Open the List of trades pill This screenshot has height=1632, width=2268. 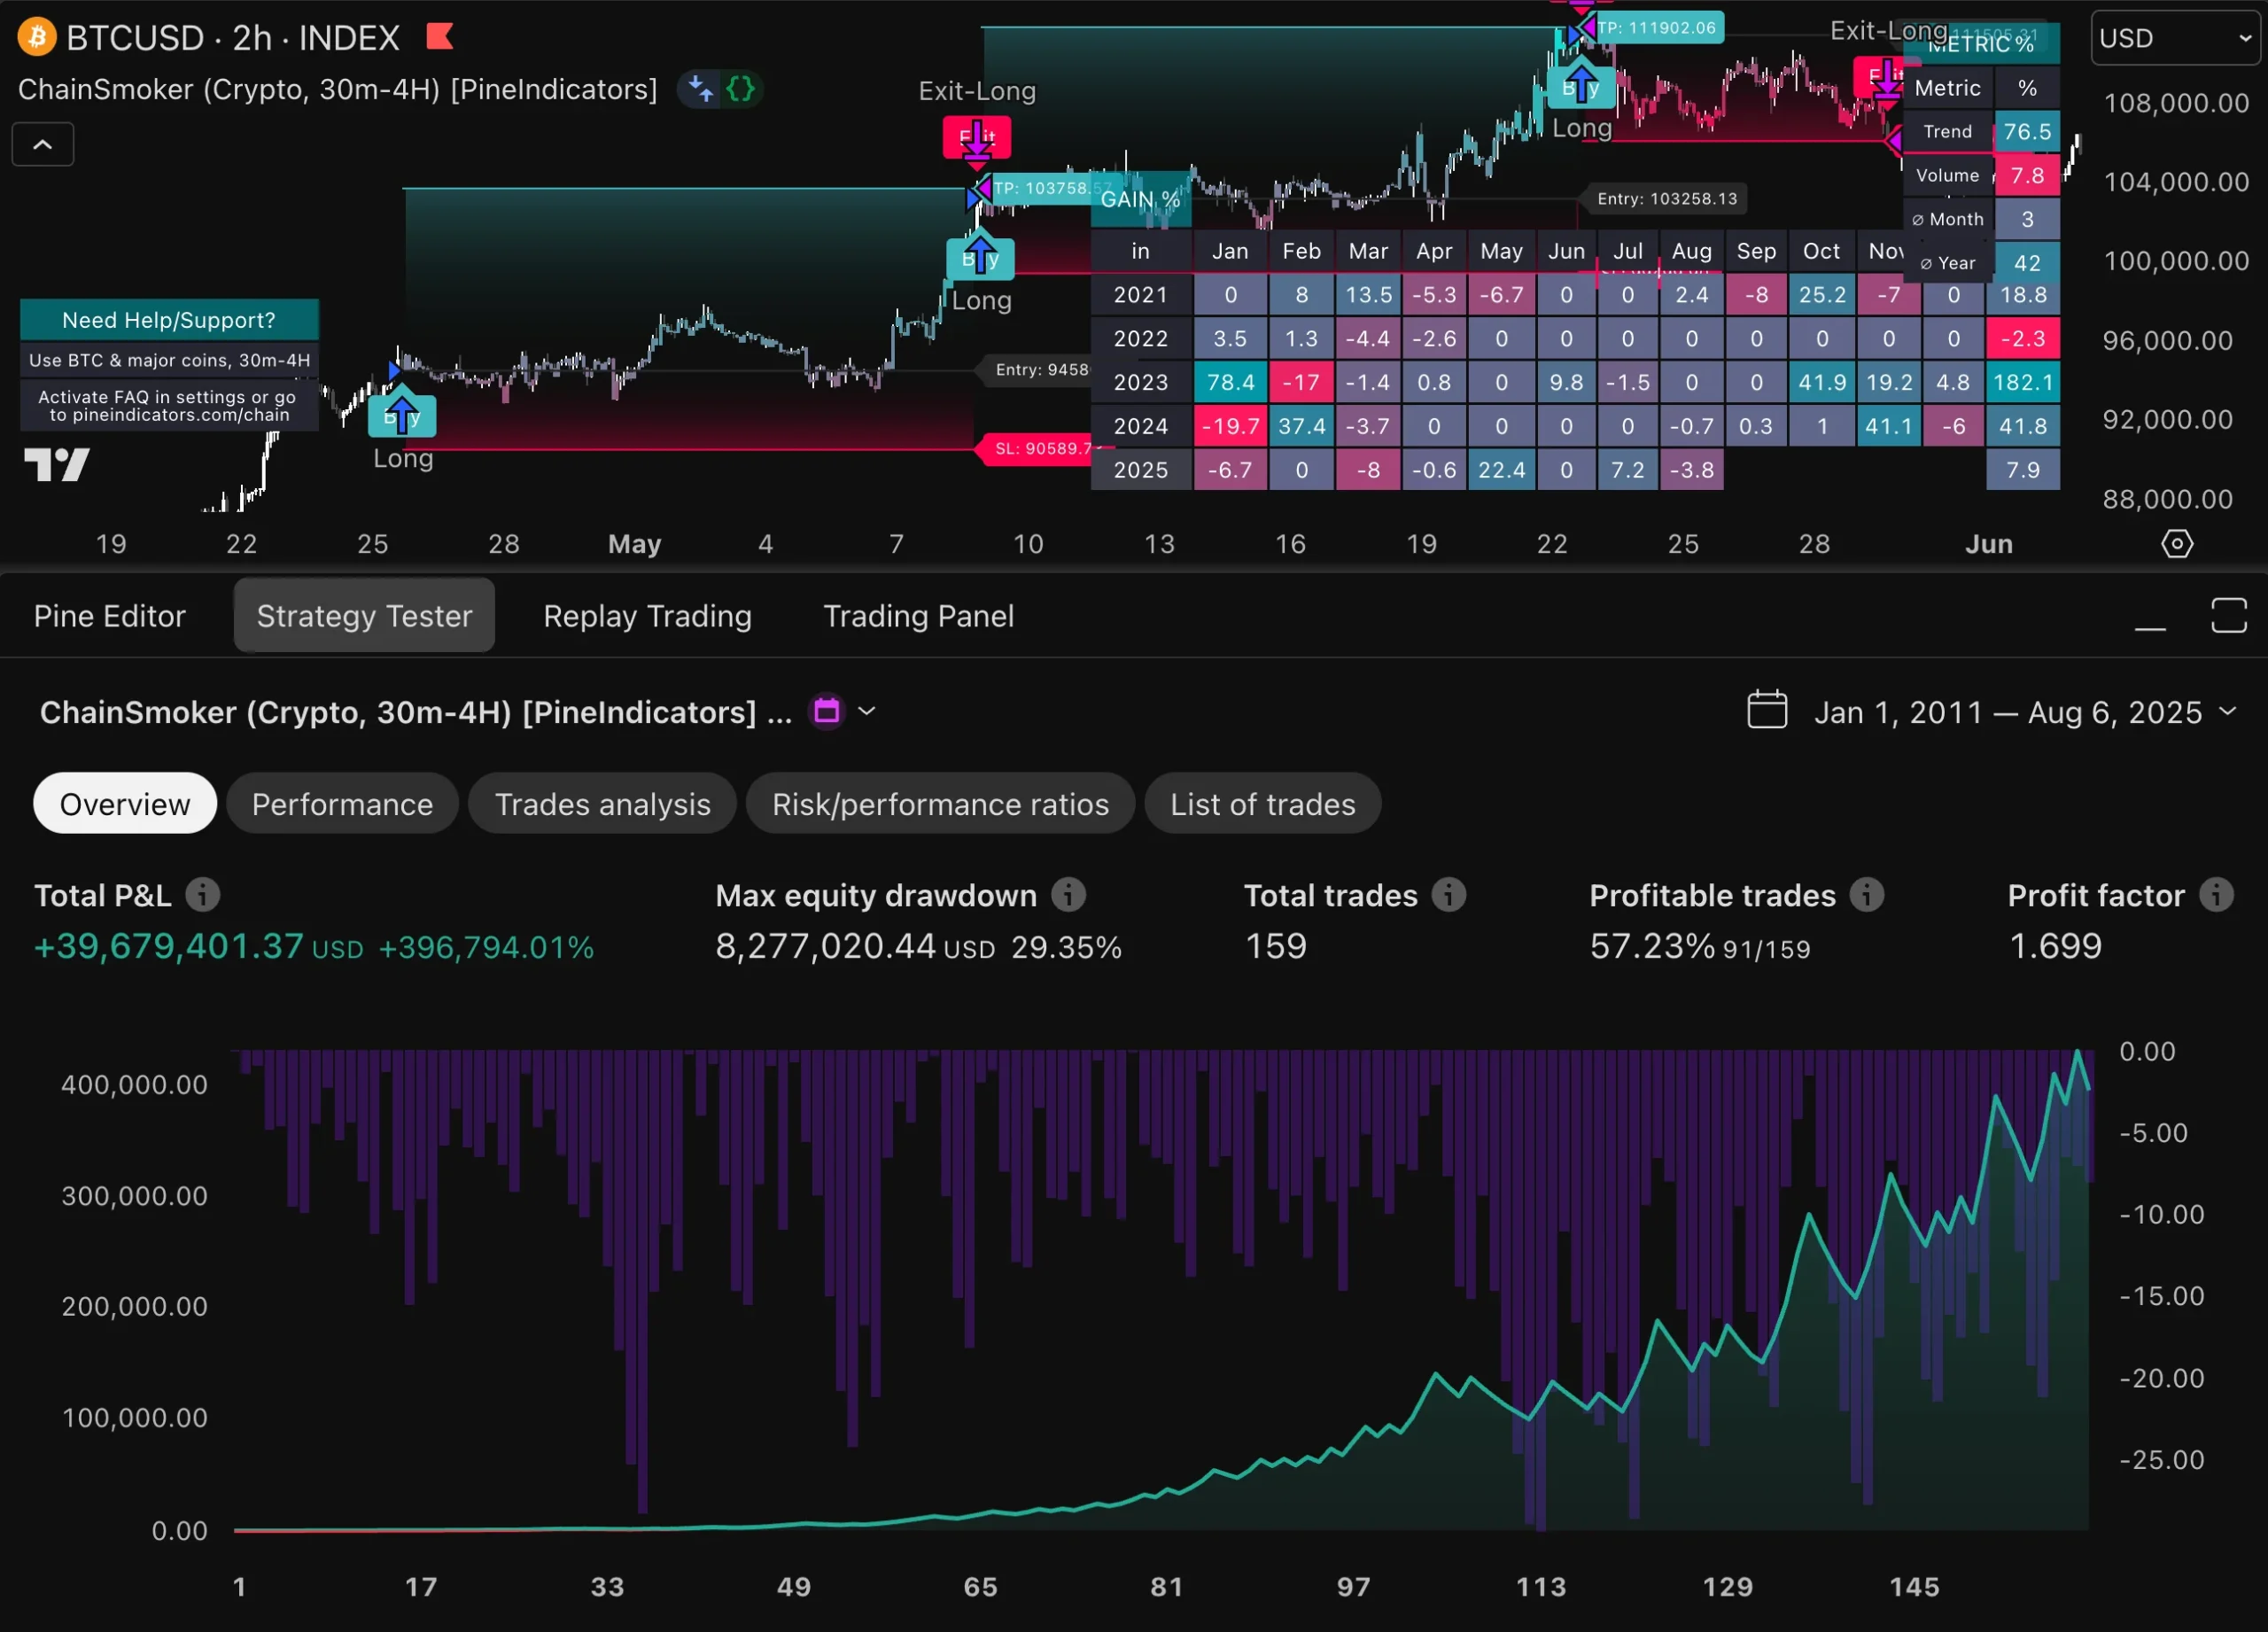(1262, 804)
